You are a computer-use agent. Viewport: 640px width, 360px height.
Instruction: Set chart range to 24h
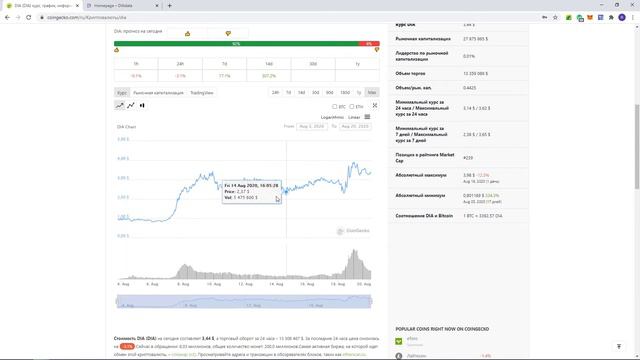[x=276, y=93]
